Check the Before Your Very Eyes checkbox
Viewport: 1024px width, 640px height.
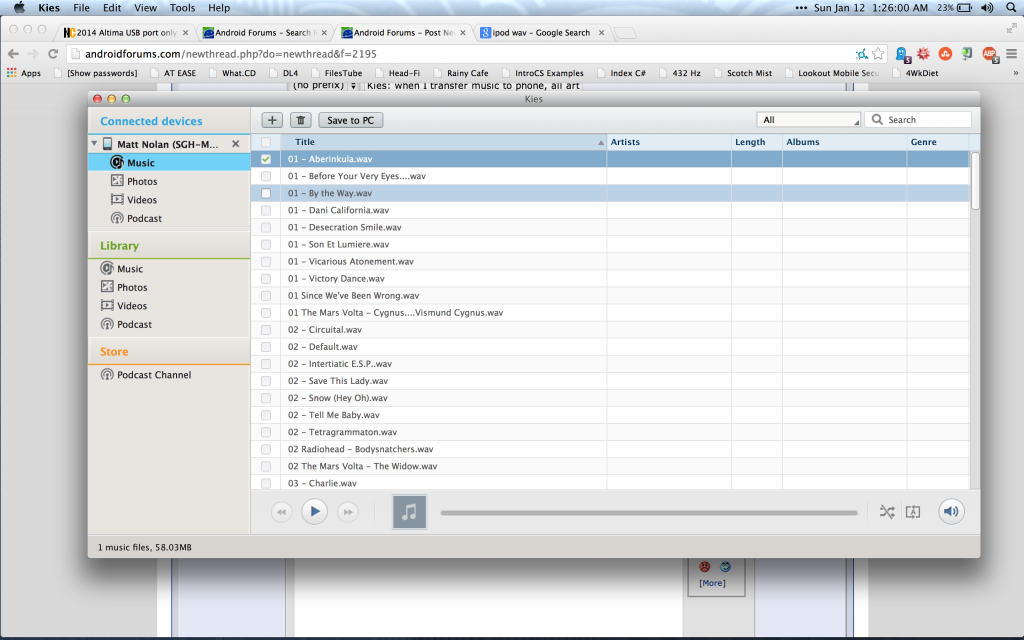pos(266,176)
